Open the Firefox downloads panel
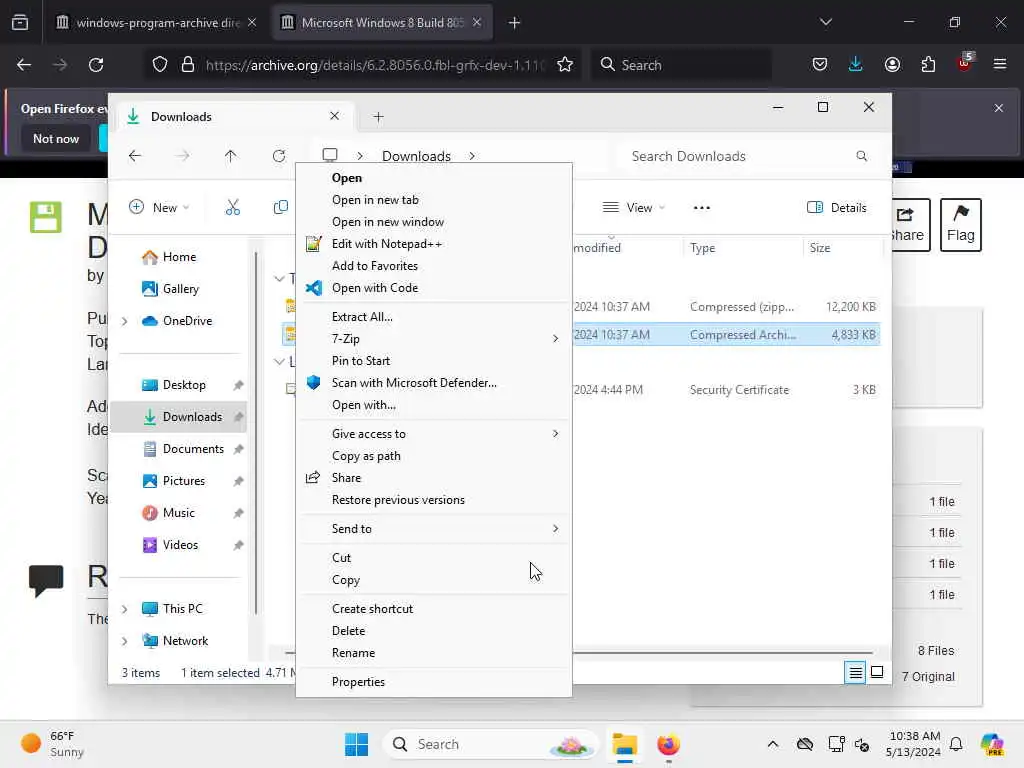Screen dimensions: 1024x768 coord(856,65)
